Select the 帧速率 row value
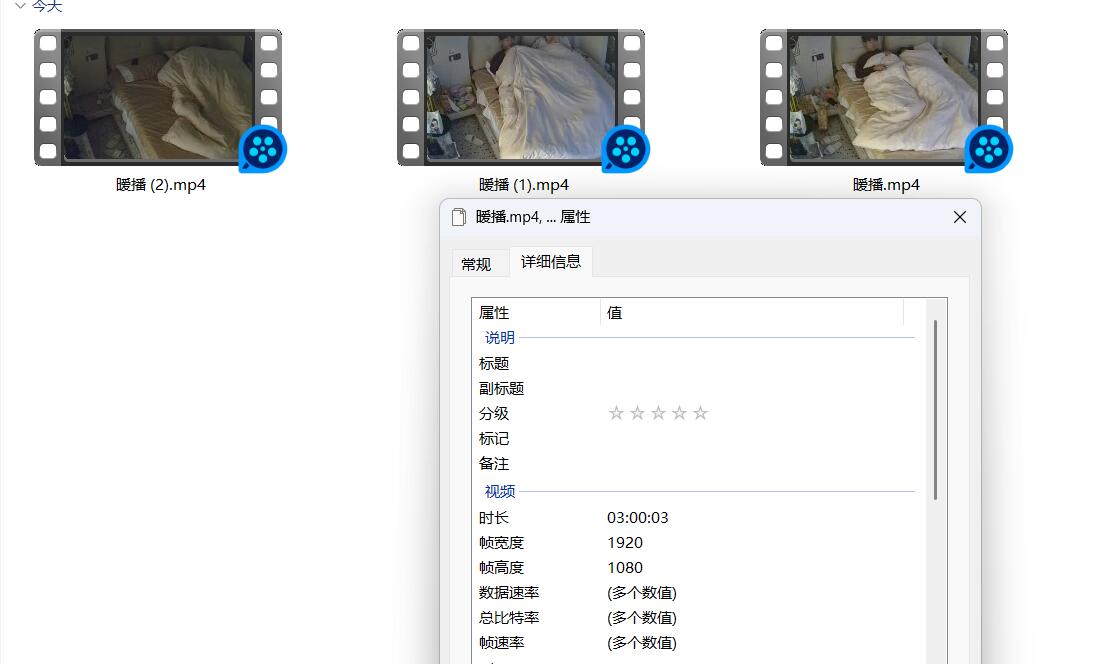Image resolution: width=1094 pixels, height=664 pixels. 642,643
